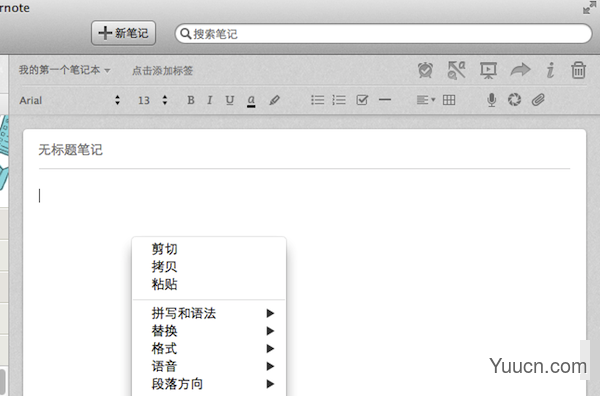Open the Arial font dropdown
The width and height of the screenshot is (600, 396).
click(x=70, y=100)
